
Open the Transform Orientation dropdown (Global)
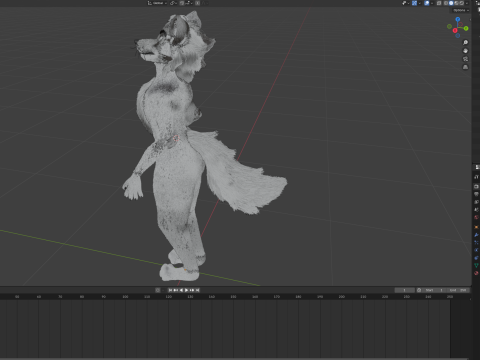(x=158, y=3)
